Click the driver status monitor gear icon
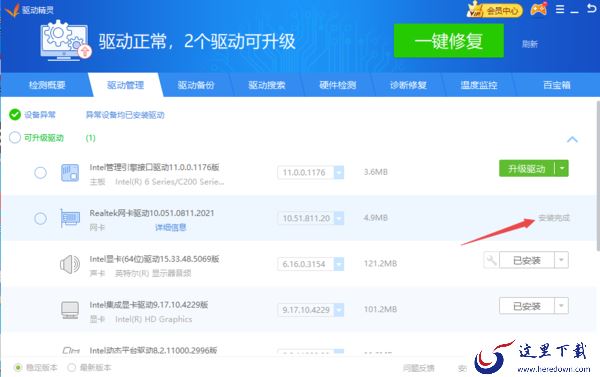Viewport: 600px width, 377px height. pos(66,40)
